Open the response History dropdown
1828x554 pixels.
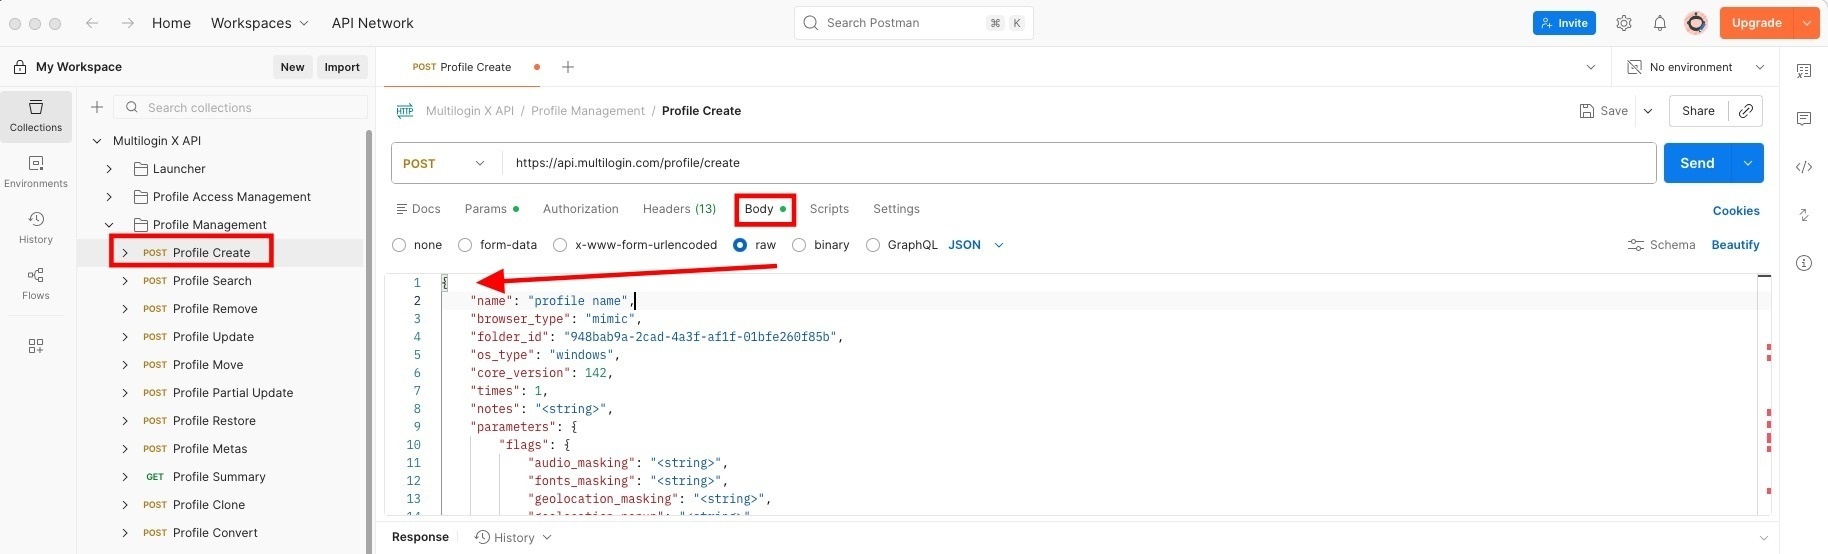(513, 538)
